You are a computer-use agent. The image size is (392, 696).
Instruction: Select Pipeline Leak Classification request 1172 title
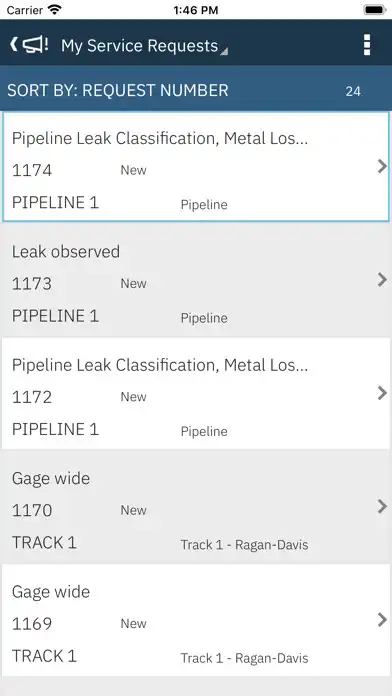160,365
